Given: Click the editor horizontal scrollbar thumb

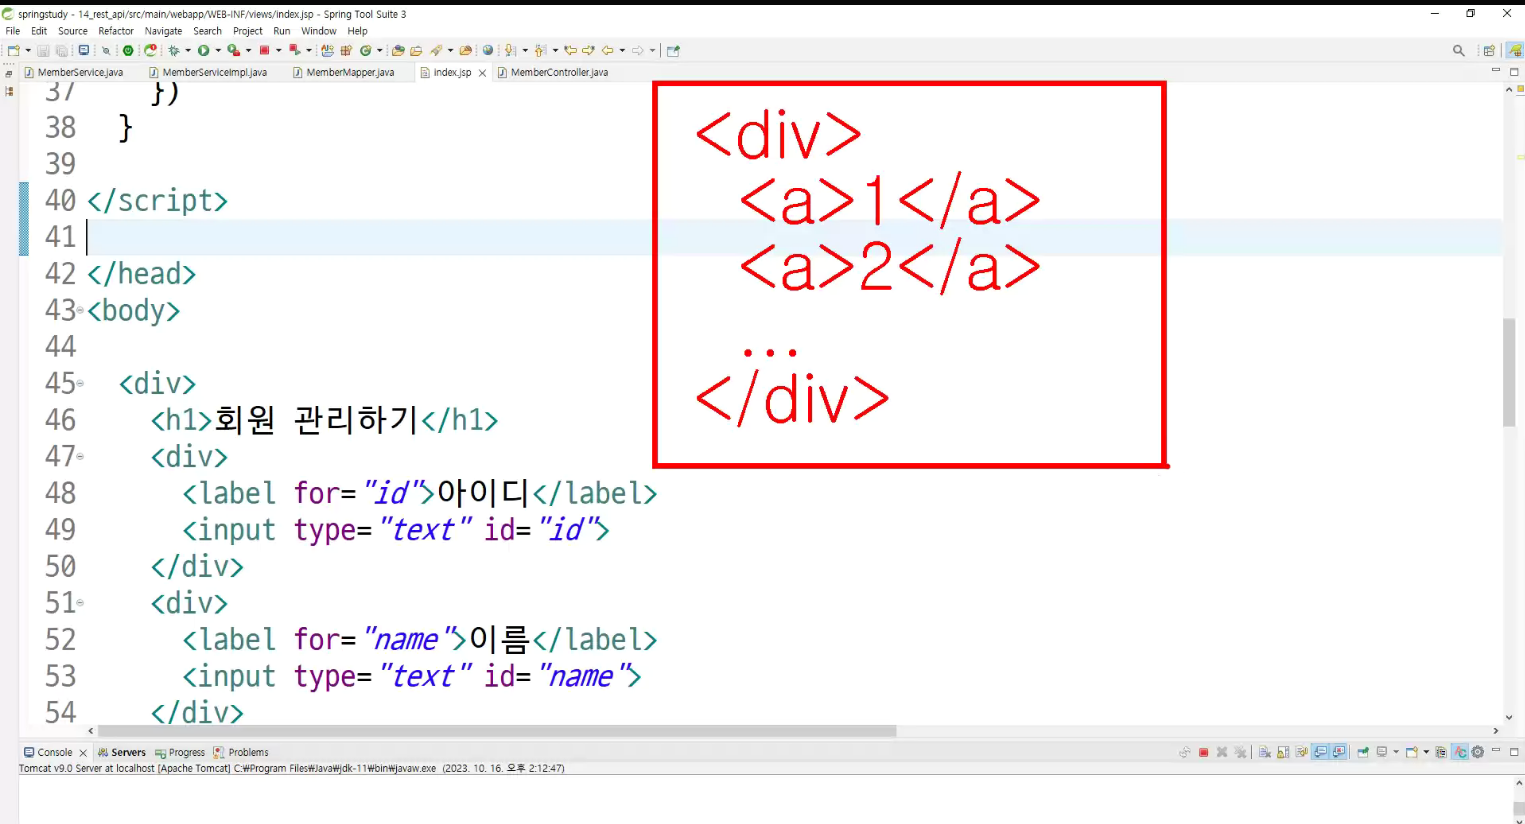Looking at the screenshot, I should coord(497,731).
